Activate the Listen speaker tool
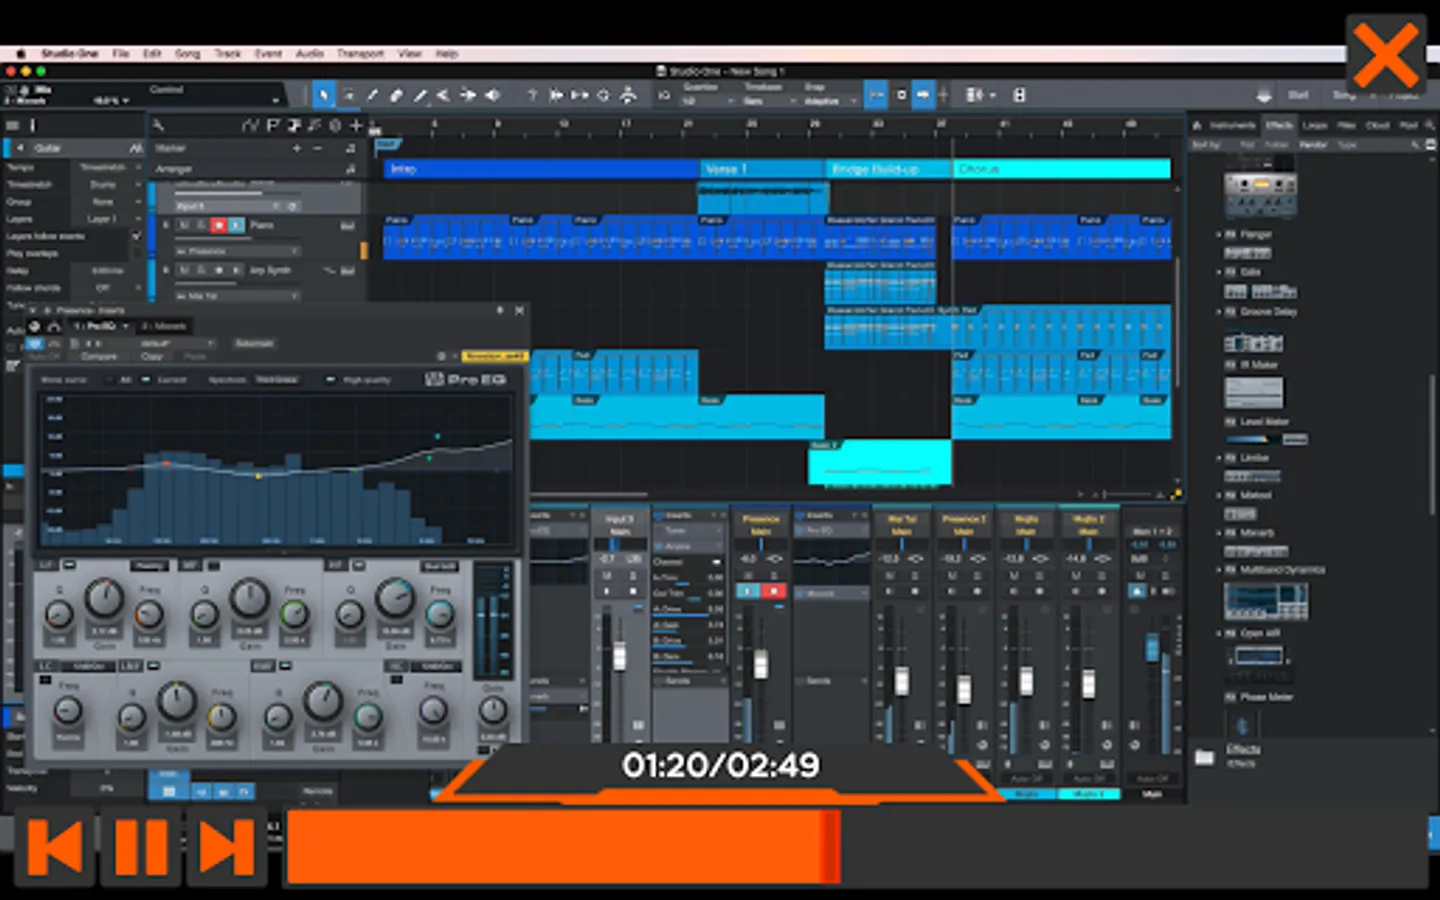The image size is (1440, 900). [492, 95]
